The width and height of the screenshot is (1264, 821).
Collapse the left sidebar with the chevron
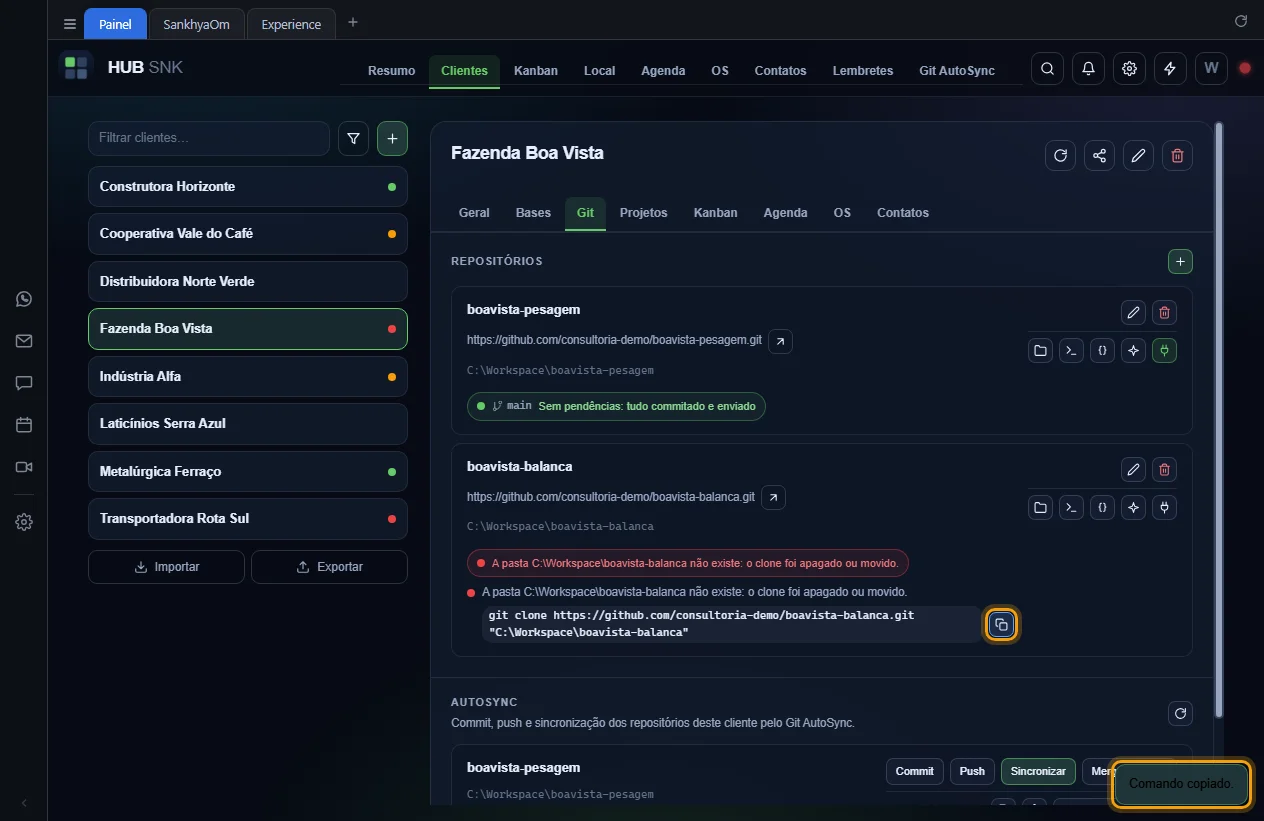pyautogui.click(x=24, y=802)
